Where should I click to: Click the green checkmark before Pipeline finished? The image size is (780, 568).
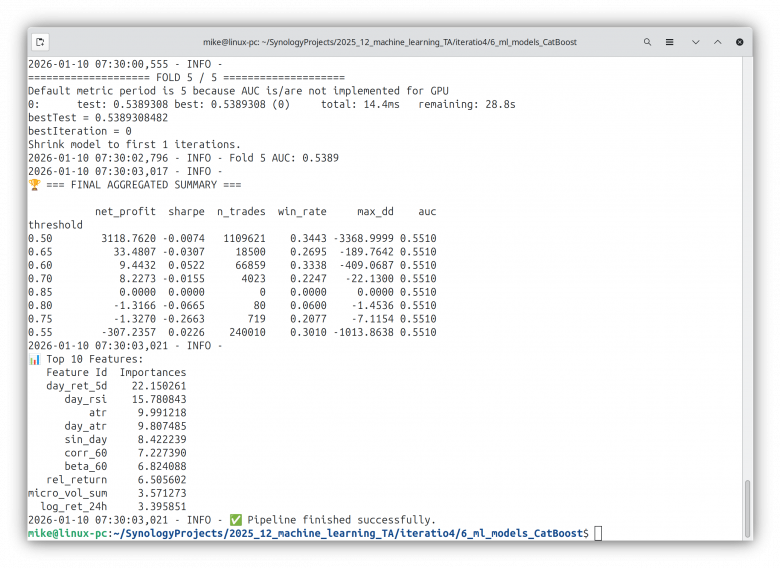point(235,520)
